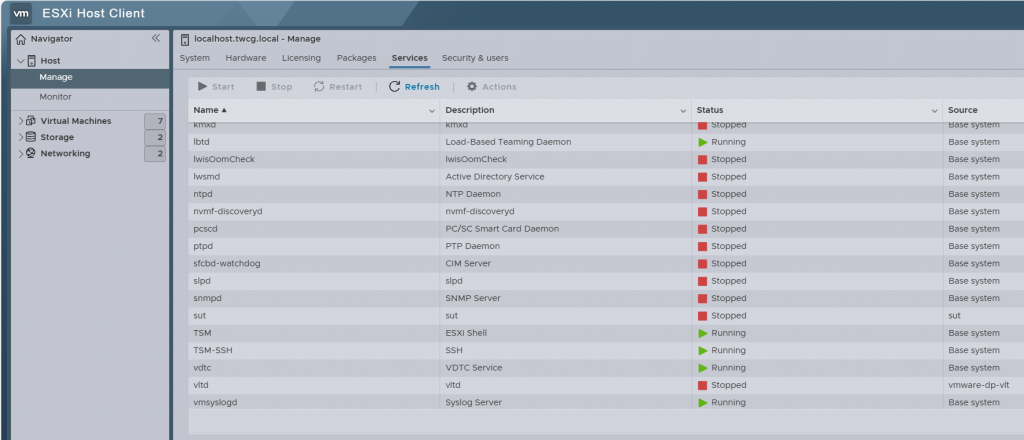Click the Restart service button
This screenshot has width=1024, height=440.
coord(338,87)
